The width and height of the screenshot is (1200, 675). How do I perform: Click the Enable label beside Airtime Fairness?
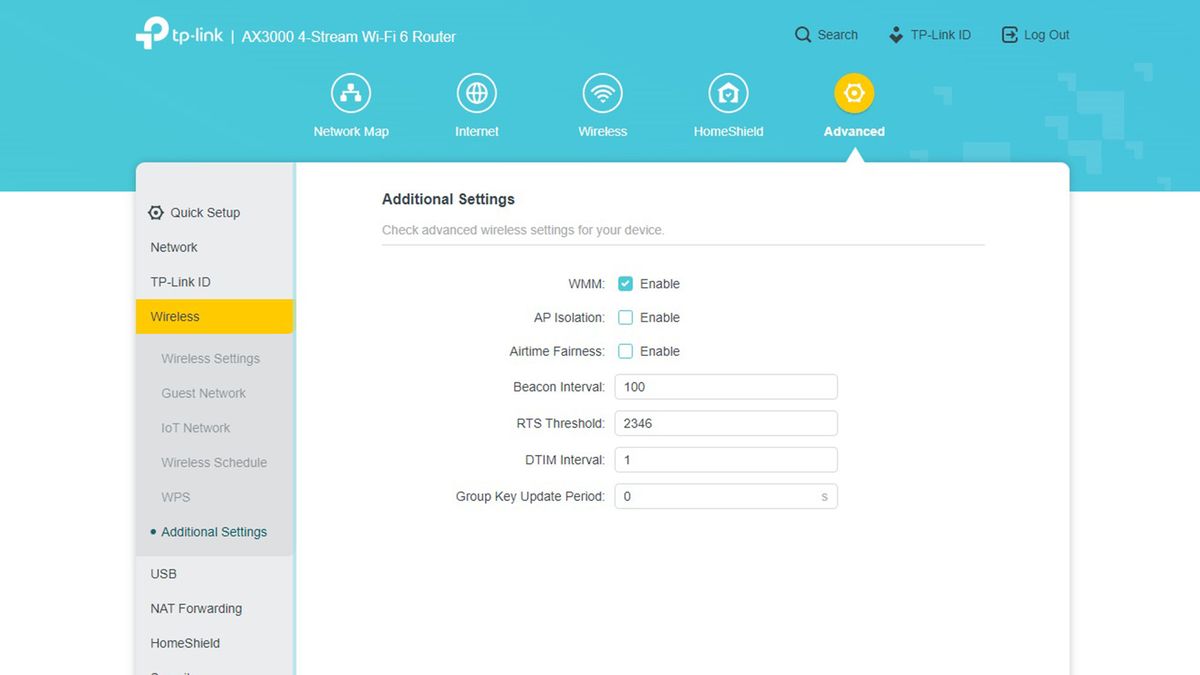pos(660,352)
